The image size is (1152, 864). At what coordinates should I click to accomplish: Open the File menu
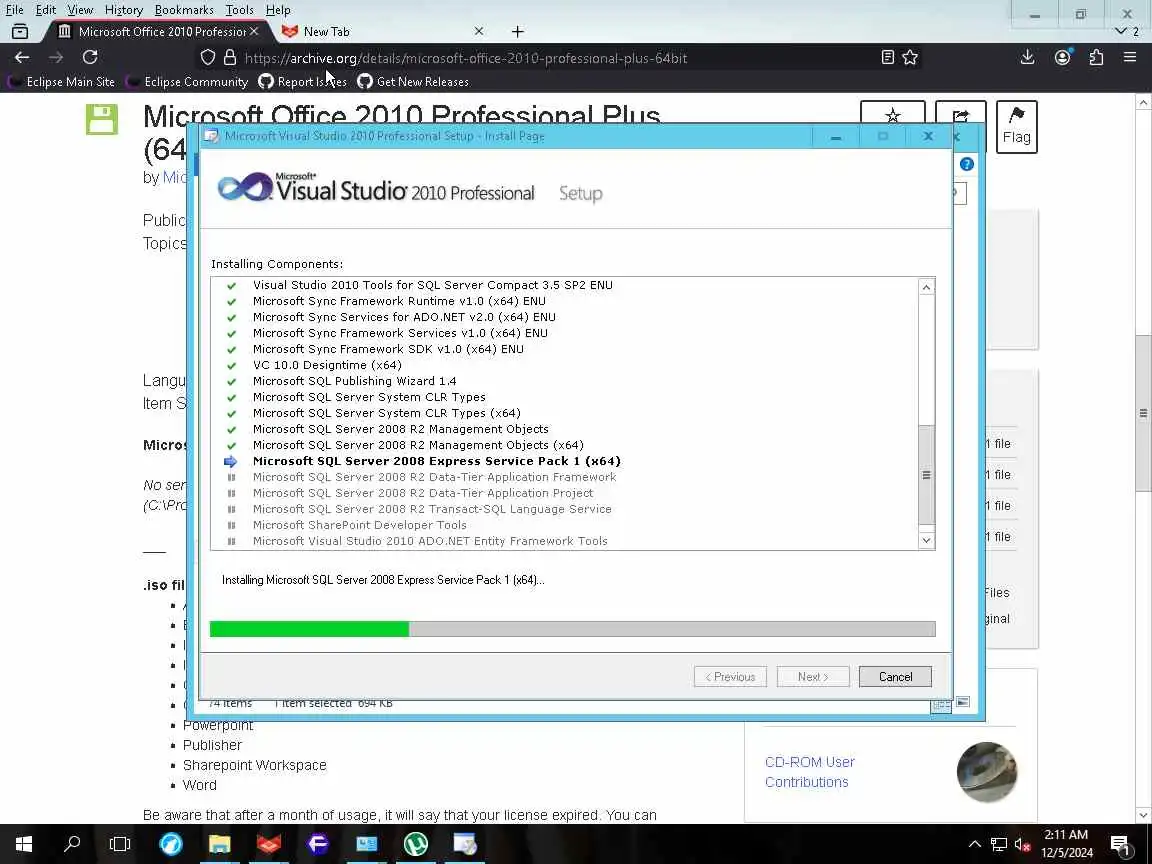pos(15,10)
